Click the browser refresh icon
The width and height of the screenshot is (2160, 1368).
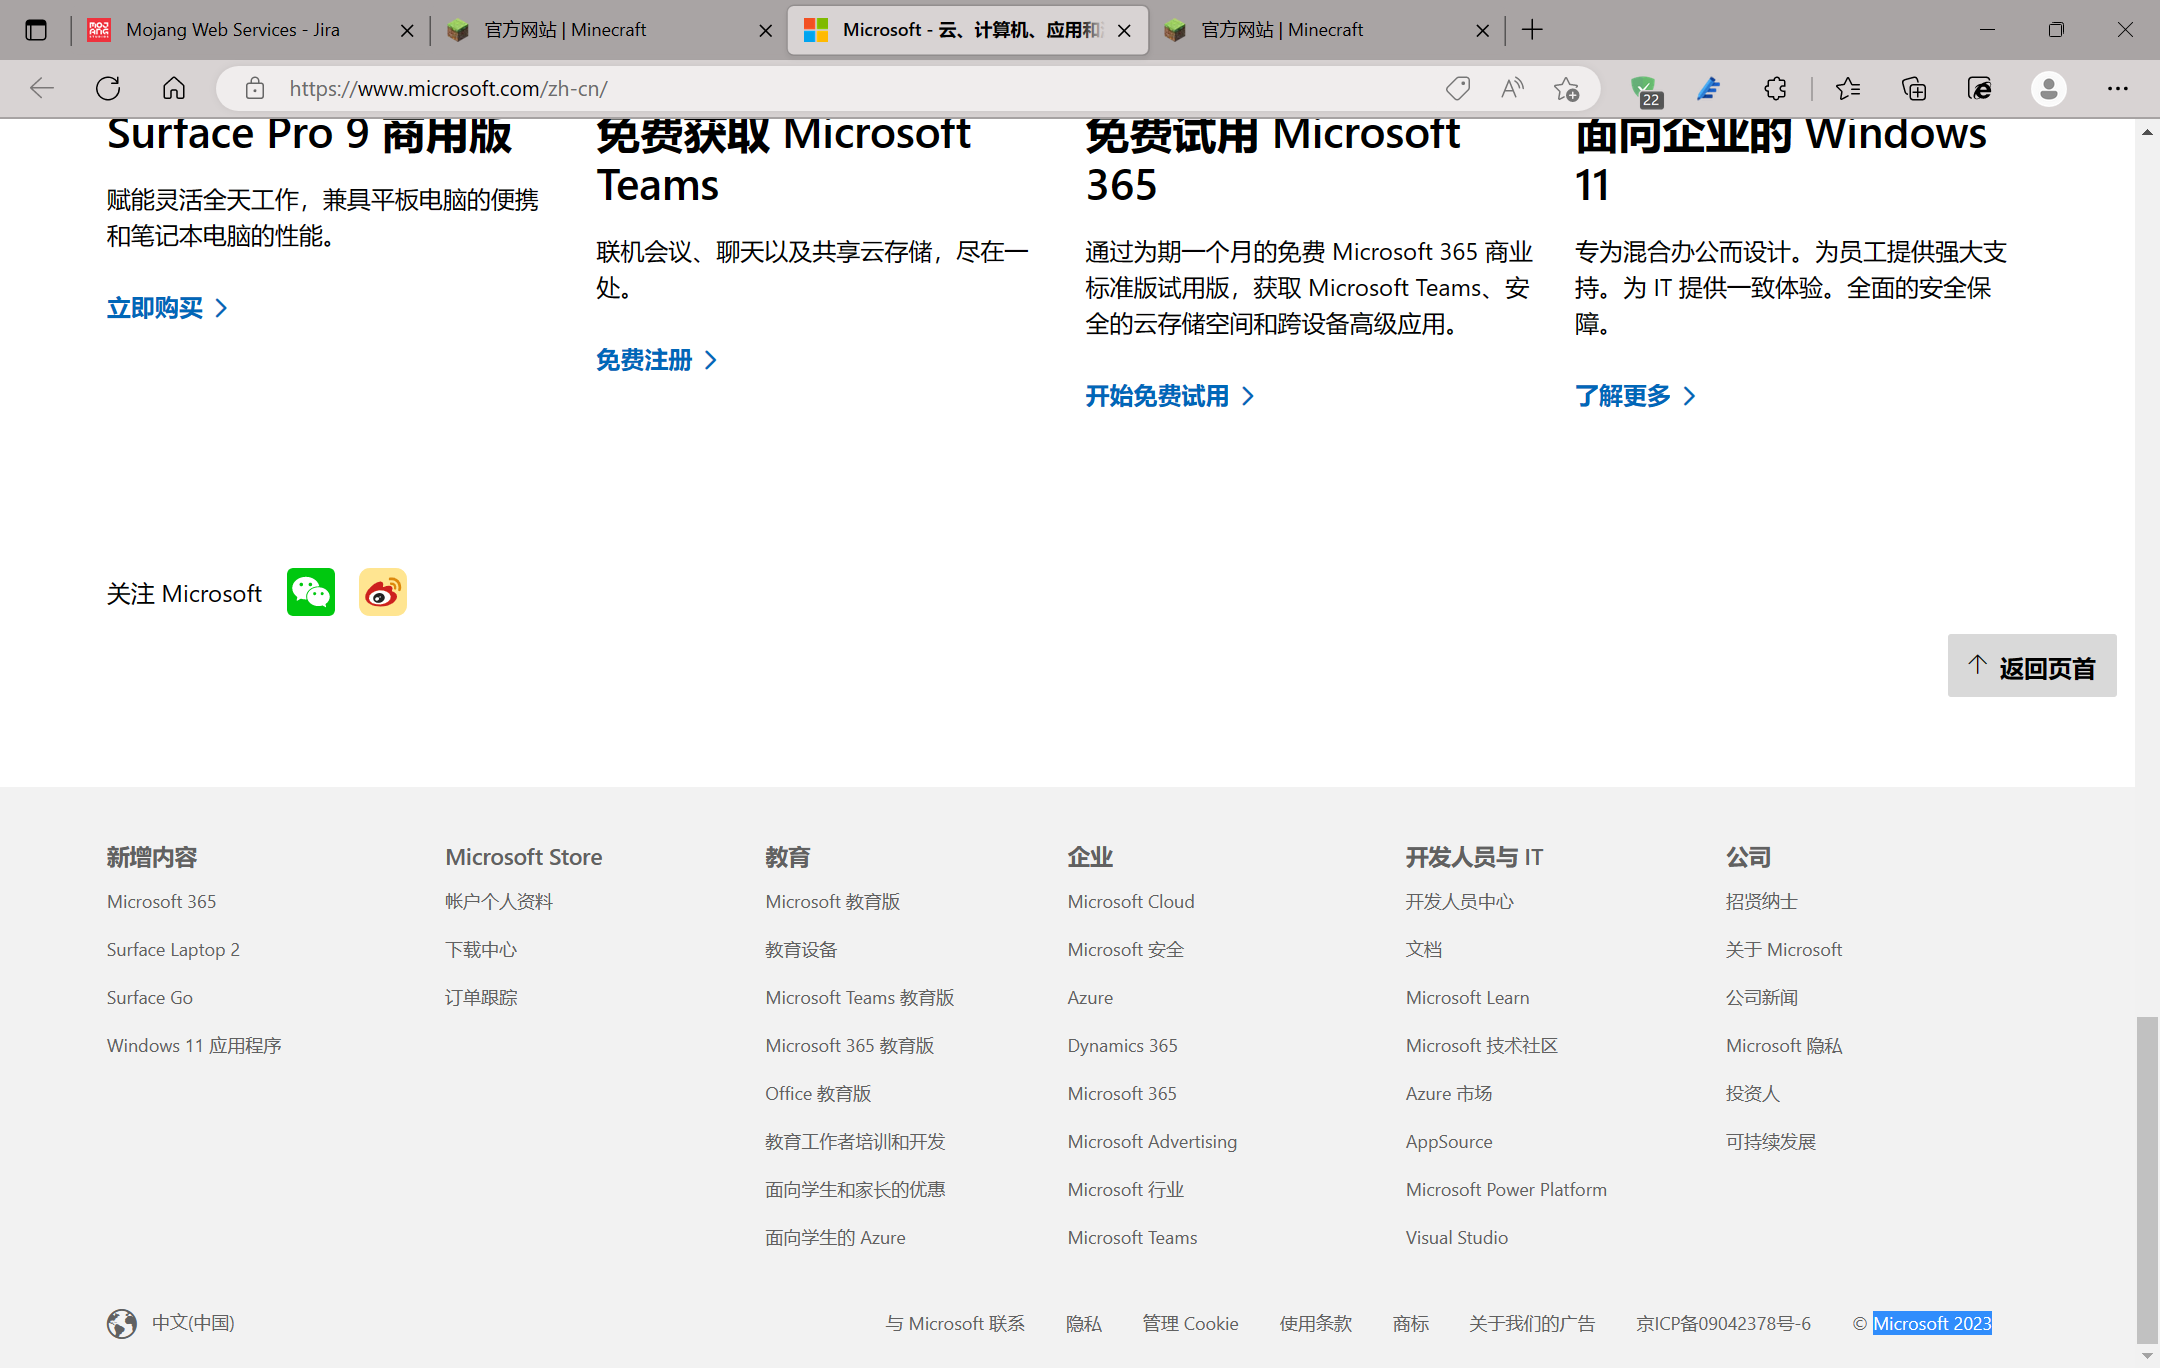[x=108, y=88]
